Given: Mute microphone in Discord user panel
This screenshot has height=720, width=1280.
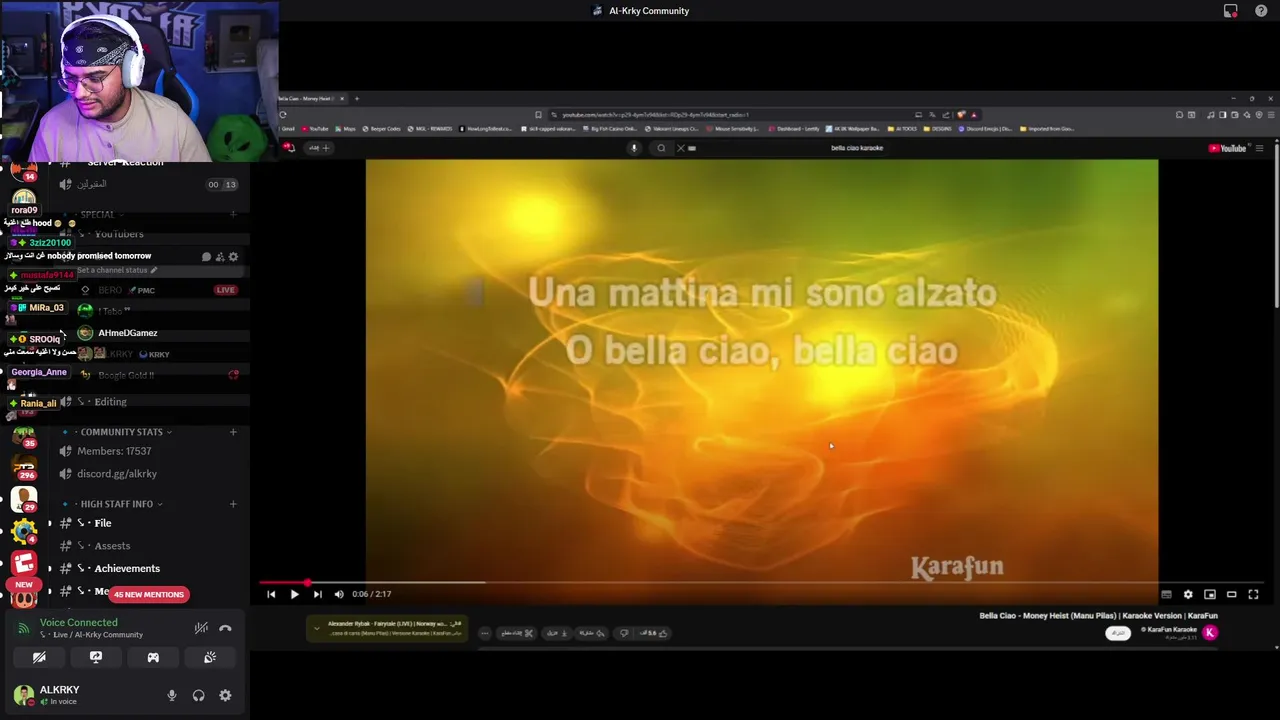Looking at the screenshot, I should tap(172, 696).
